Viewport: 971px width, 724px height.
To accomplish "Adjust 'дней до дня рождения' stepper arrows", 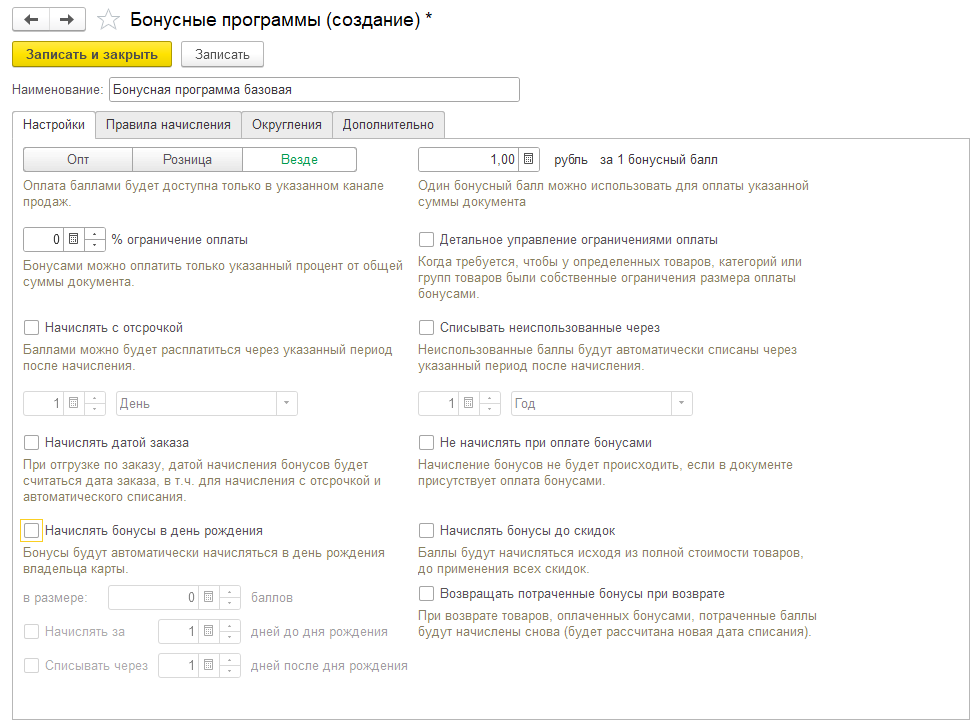I will point(230,631).
